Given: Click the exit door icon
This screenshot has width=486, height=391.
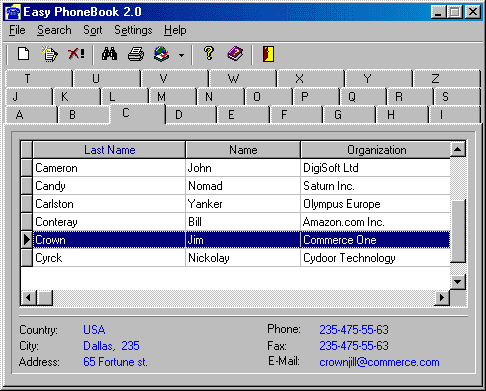Looking at the screenshot, I should coord(268,54).
